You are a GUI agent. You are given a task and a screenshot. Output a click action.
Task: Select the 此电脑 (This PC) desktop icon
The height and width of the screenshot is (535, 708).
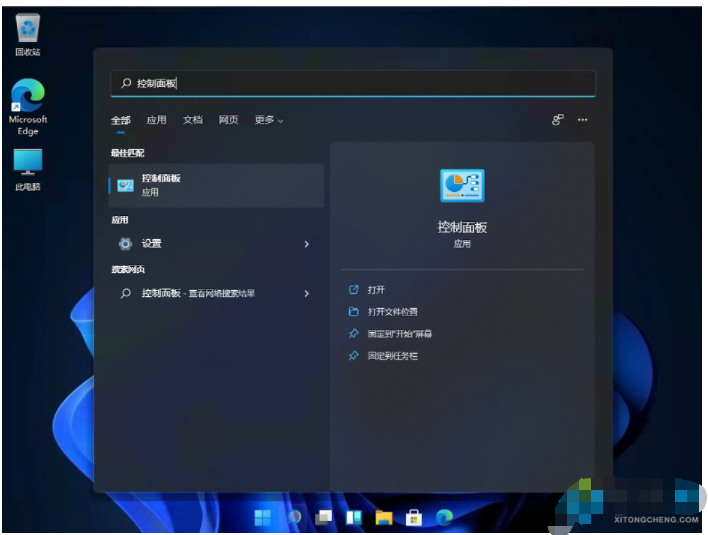coord(27,169)
